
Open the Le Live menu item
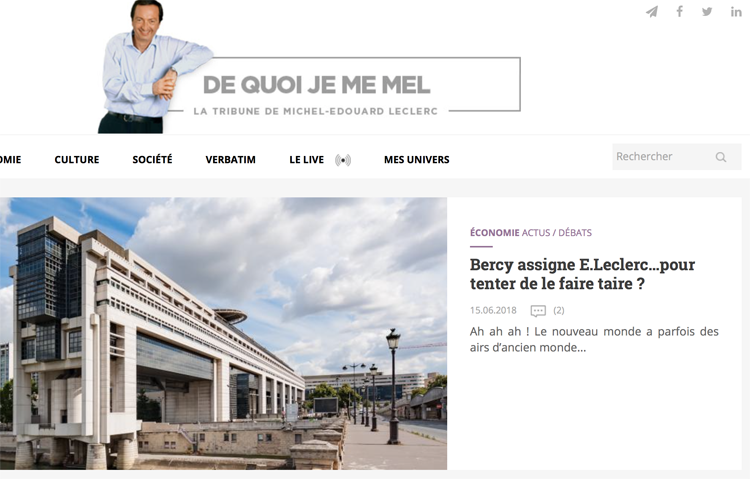(x=307, y=159)
